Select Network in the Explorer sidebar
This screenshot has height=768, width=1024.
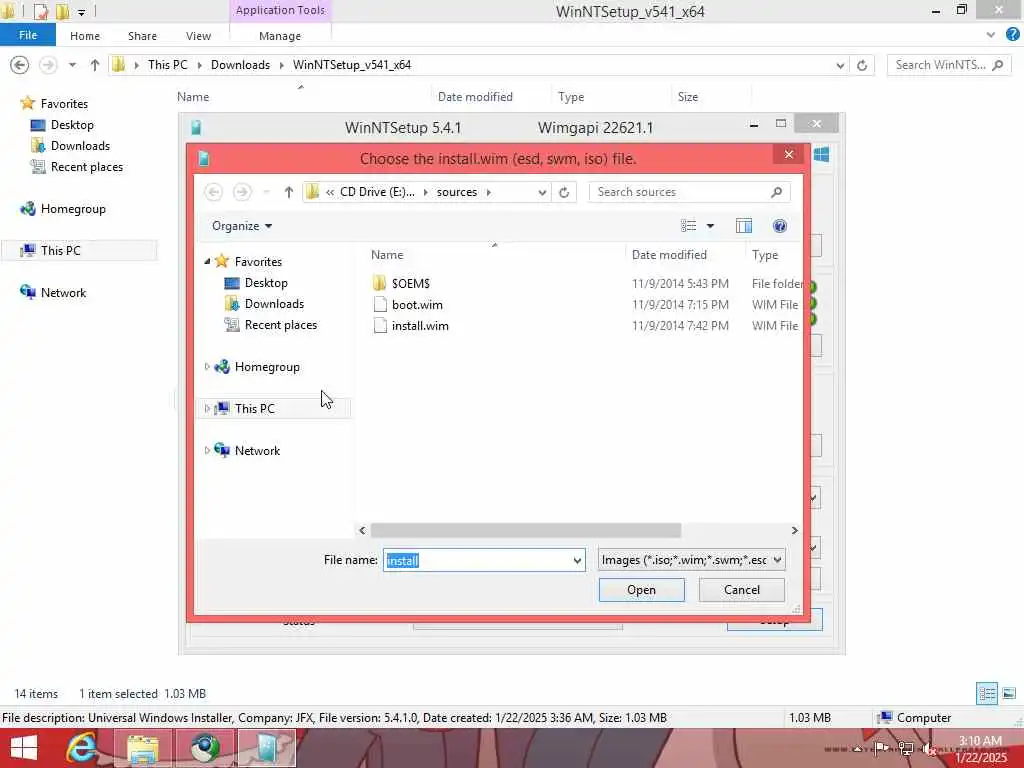(63, 293)
